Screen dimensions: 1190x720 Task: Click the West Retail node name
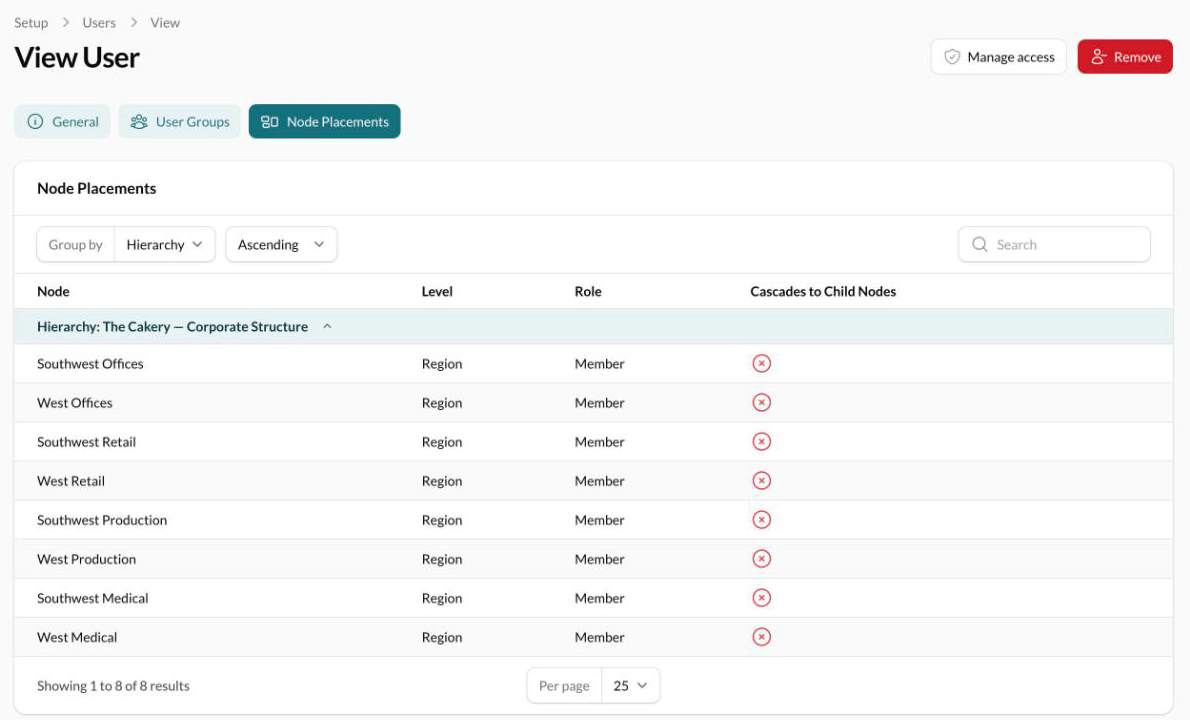point(71,481)
